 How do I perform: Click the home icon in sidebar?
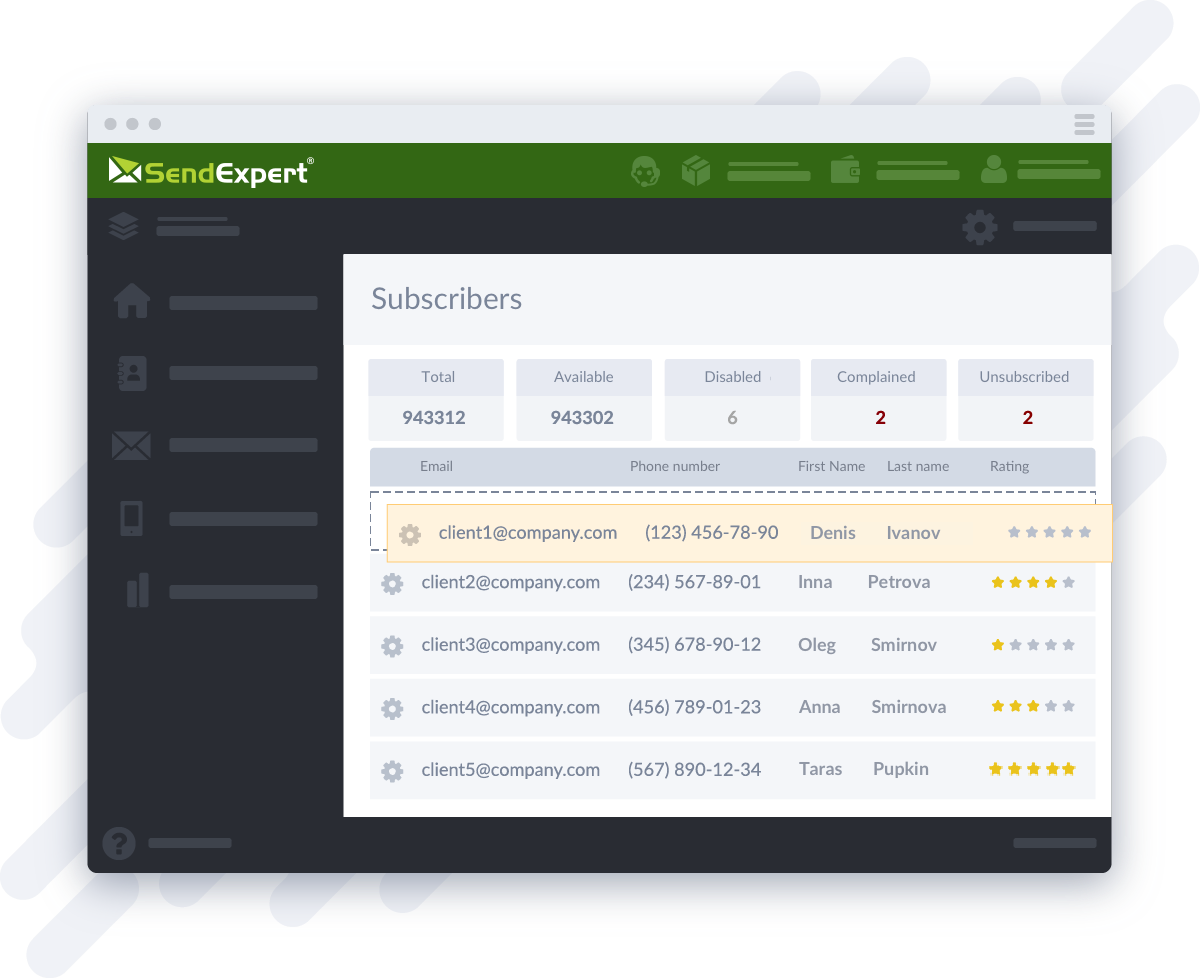[x=132, y=300]
